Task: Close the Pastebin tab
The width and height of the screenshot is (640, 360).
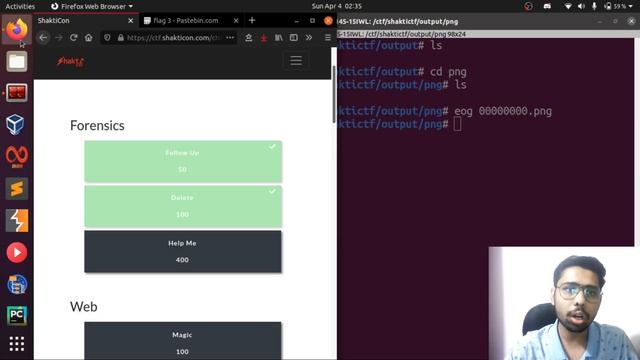Action: pos(236,20)
